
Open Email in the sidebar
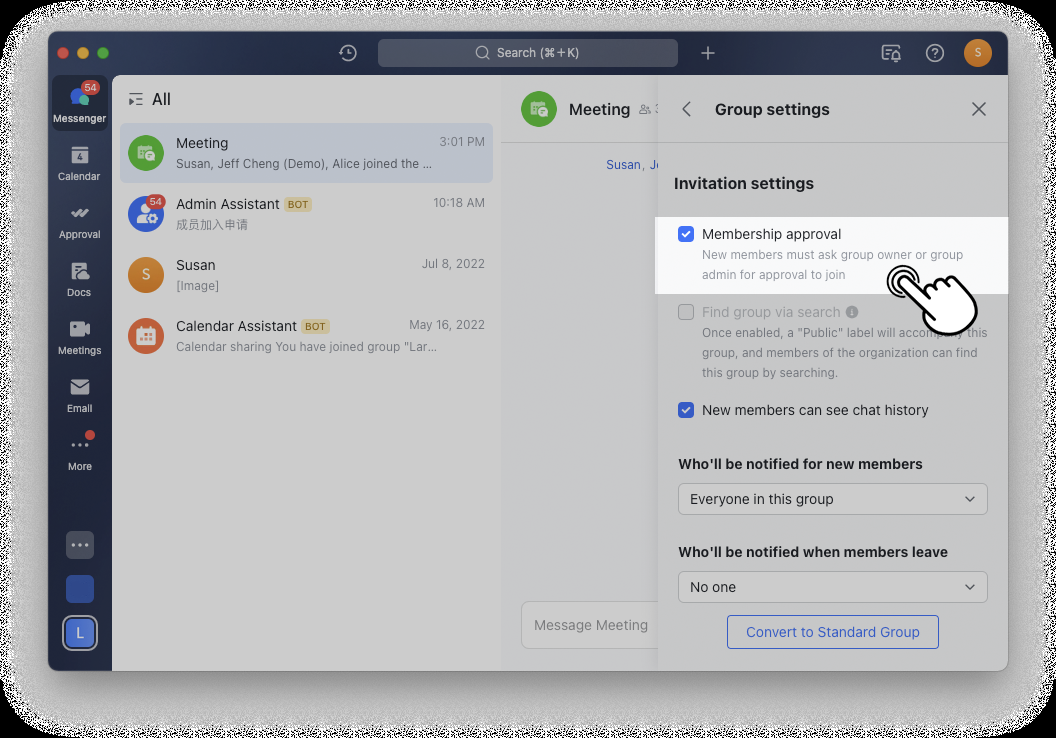coord(79,395)
